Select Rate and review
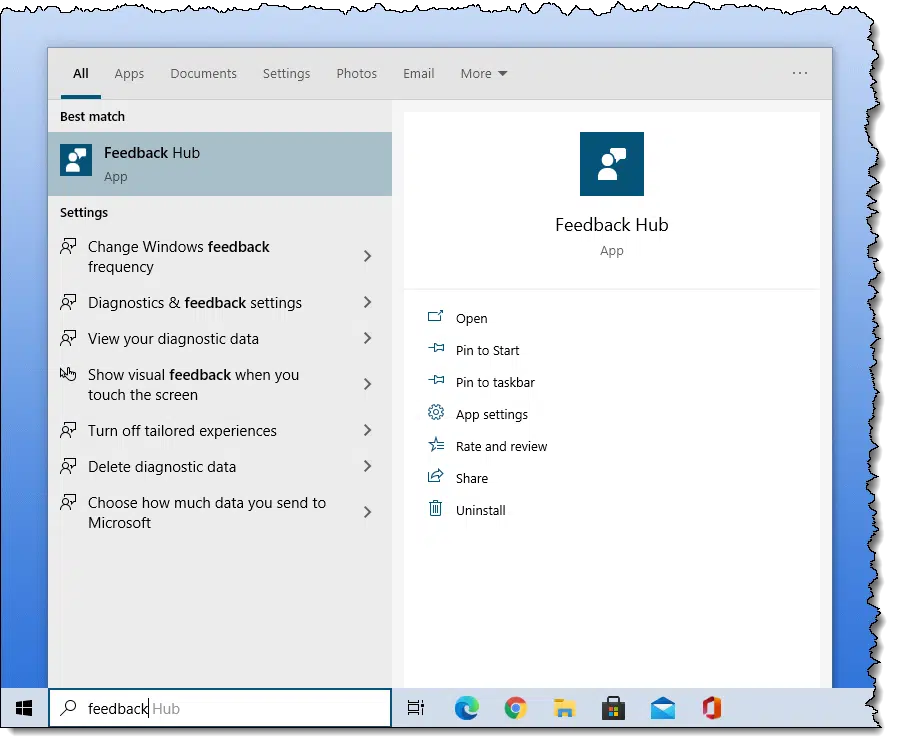The height and width of the screenshot is (743, 898). point(502,447)
